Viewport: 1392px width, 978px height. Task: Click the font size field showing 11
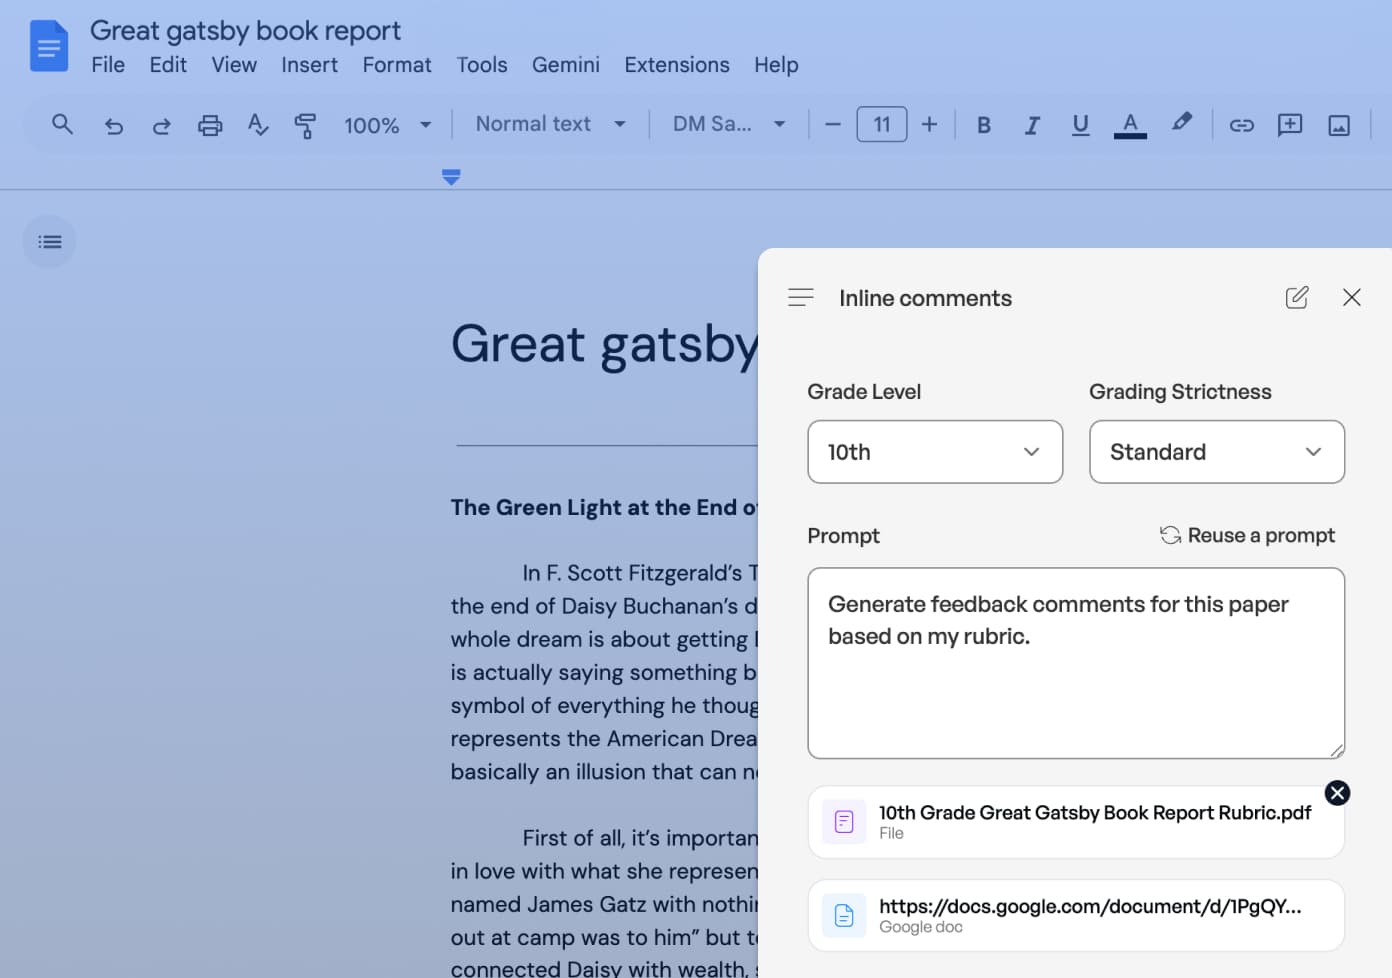pyautogui.click(x=882, y=124)
